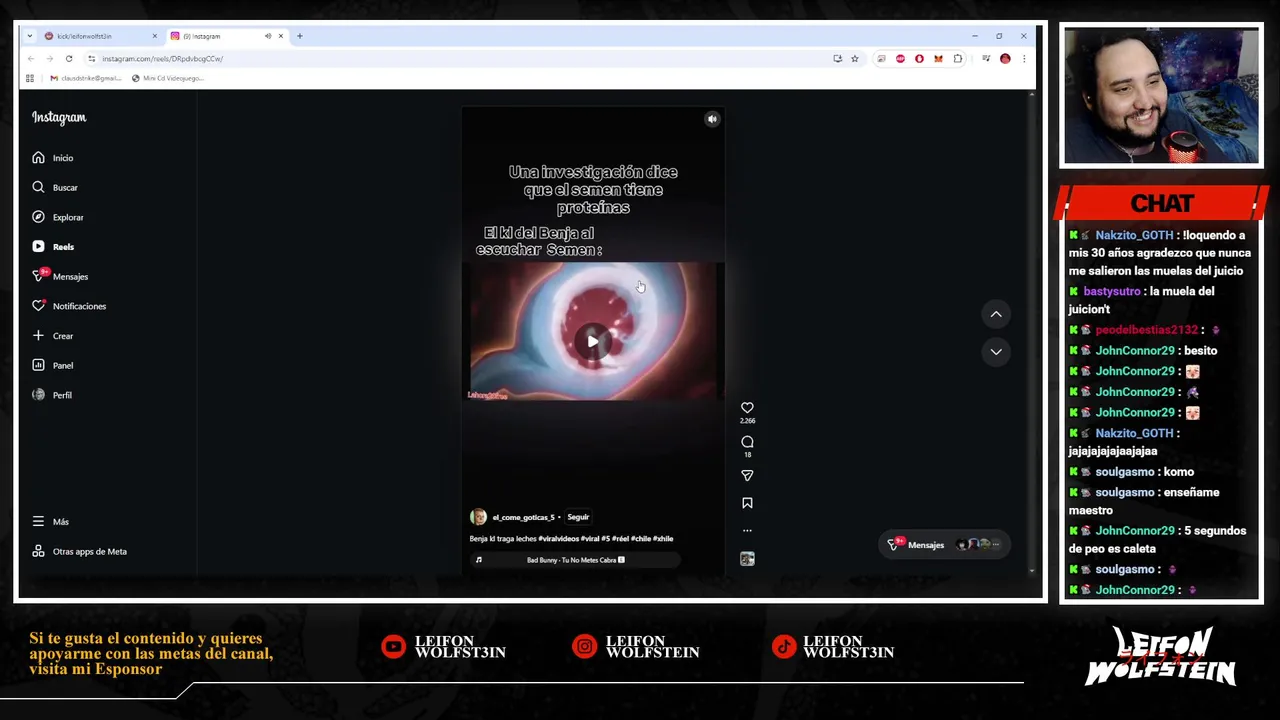Open tab search dropdown arrow
The image size is (1280, 720).
[30, 36]
